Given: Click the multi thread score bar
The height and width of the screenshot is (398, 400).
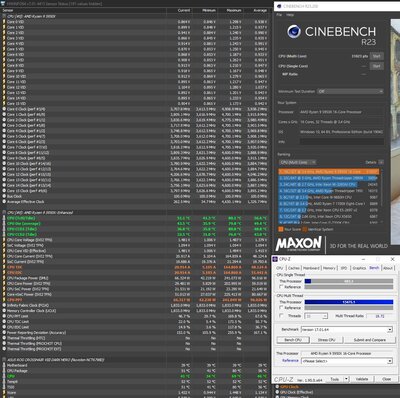Looking at the screenshot, I should click(x=349, y=302).
